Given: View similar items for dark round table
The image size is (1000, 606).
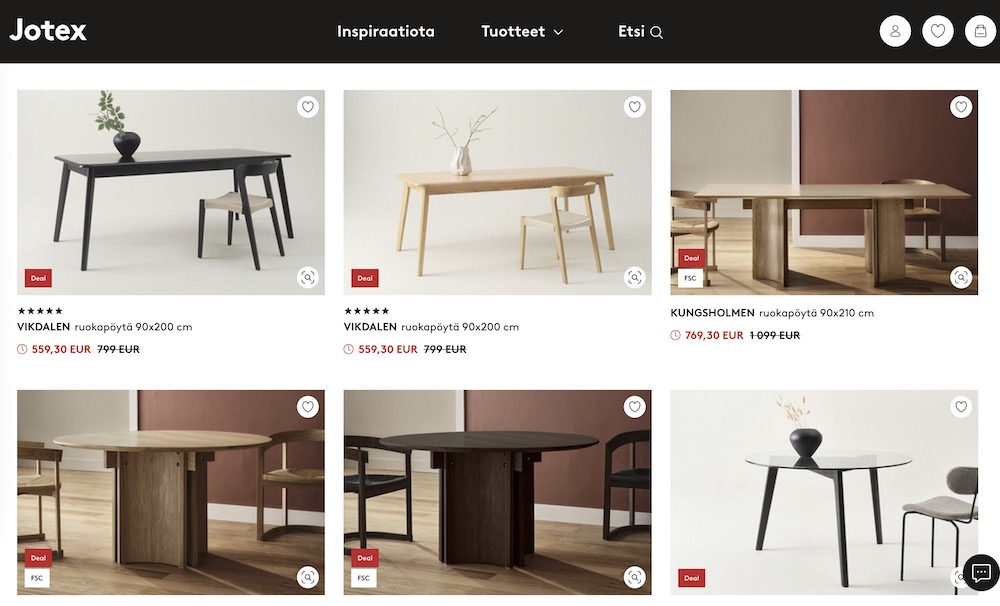Looking at the screenshot, I should 634,577.
